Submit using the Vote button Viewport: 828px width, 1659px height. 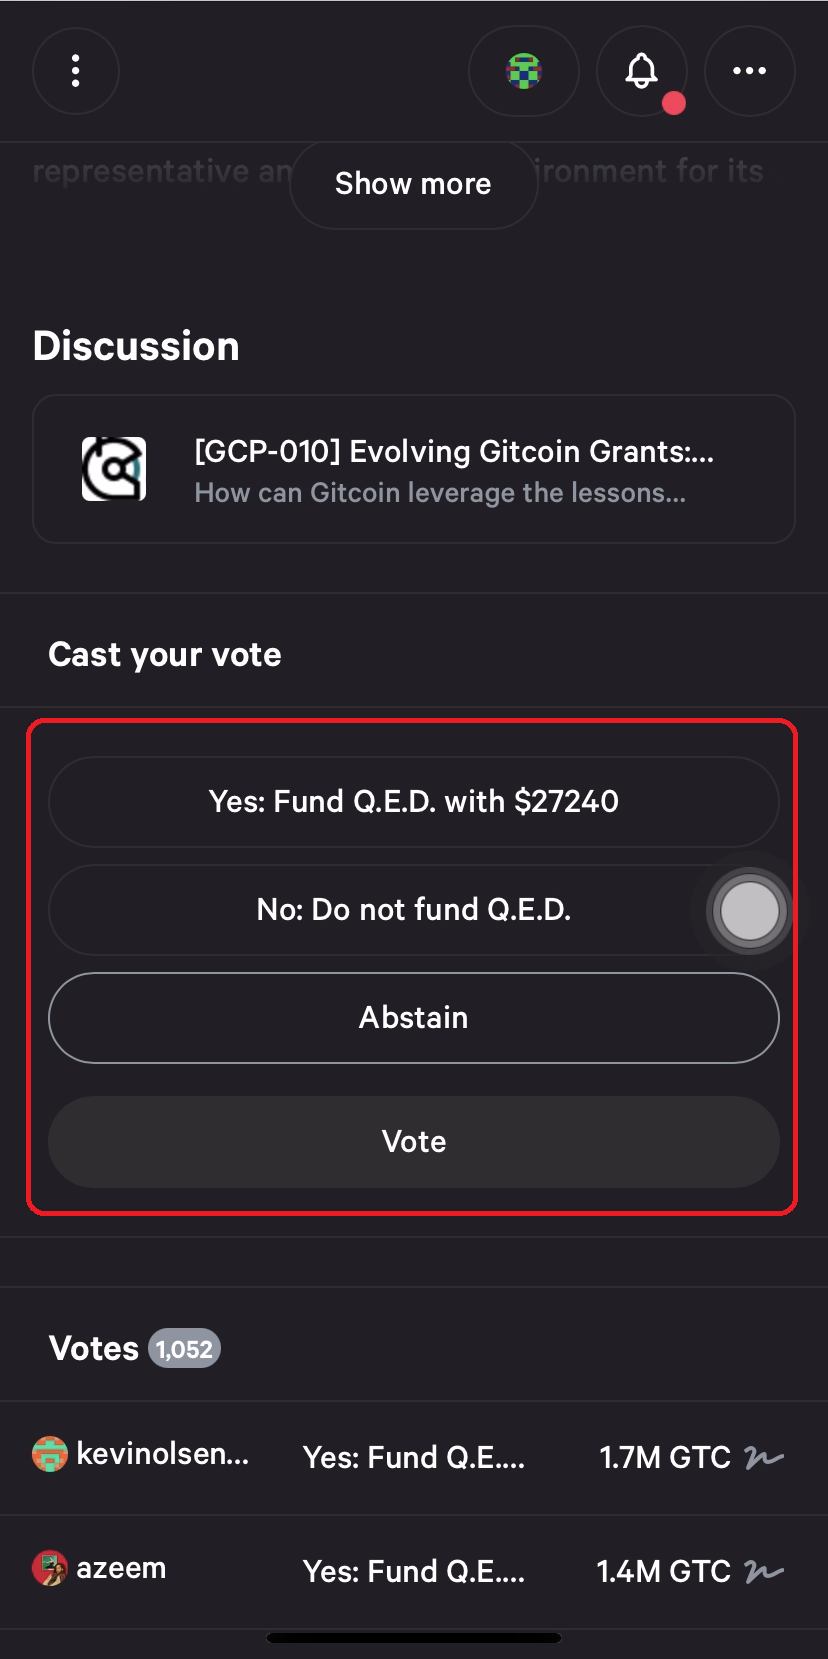(413, 1142)
